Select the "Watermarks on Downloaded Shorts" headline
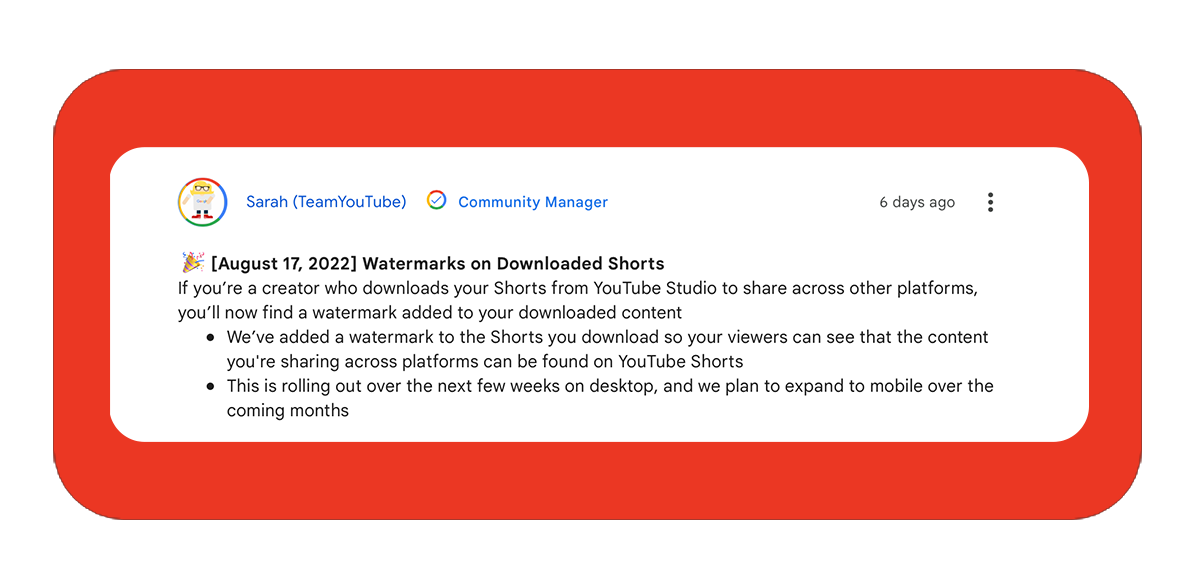 [513, 264]
